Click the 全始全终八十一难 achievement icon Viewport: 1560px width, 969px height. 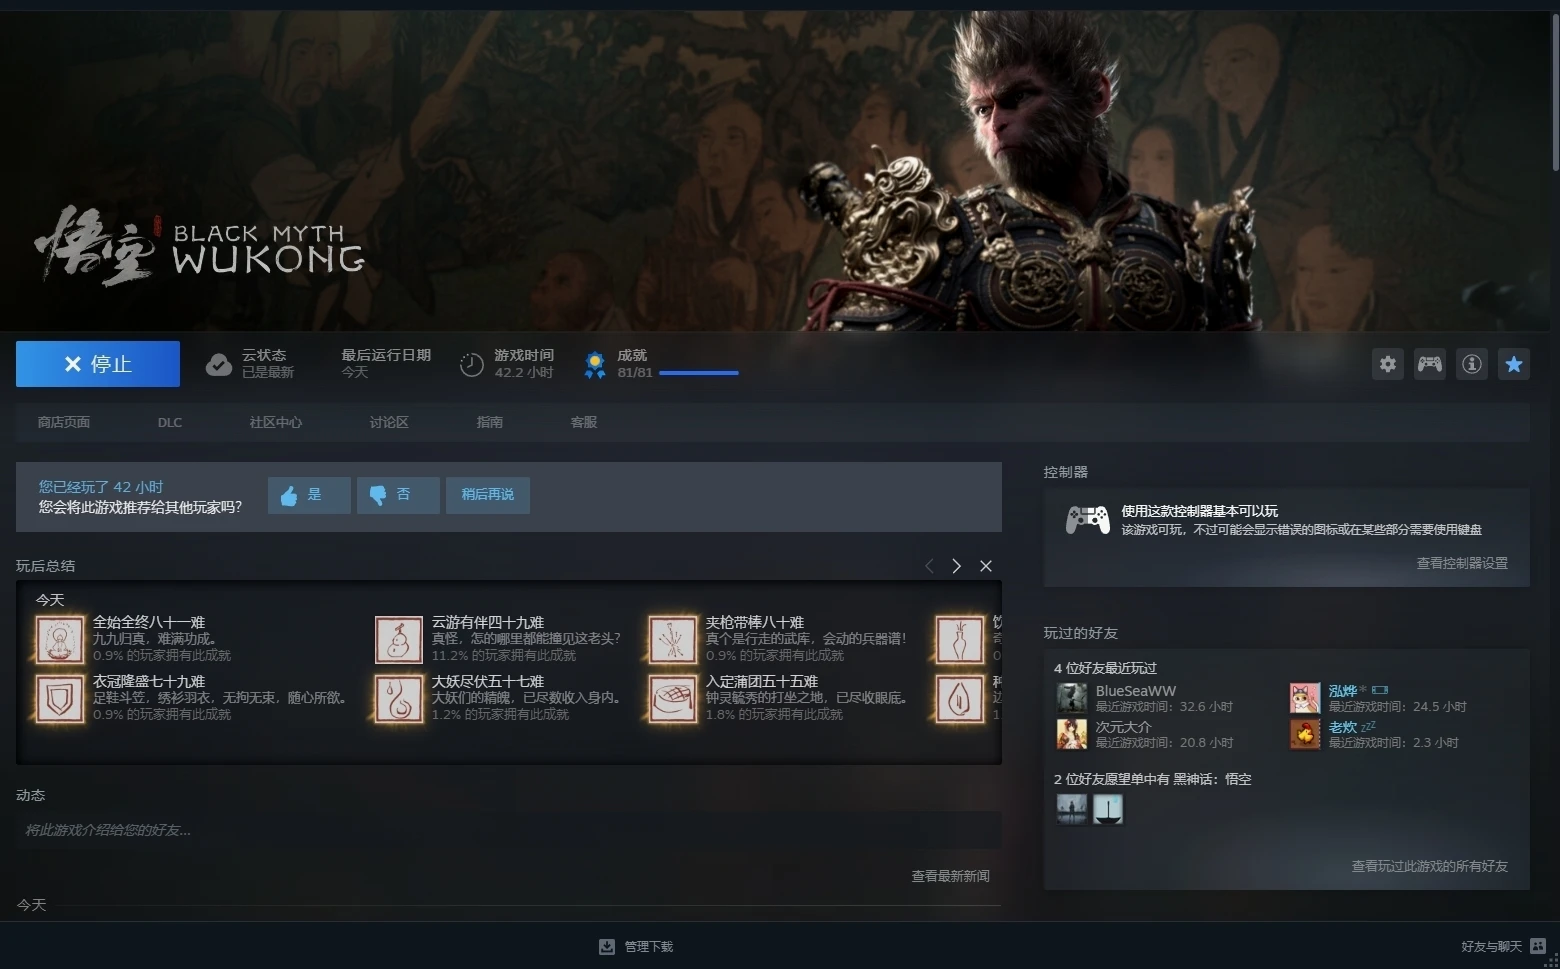60,640
